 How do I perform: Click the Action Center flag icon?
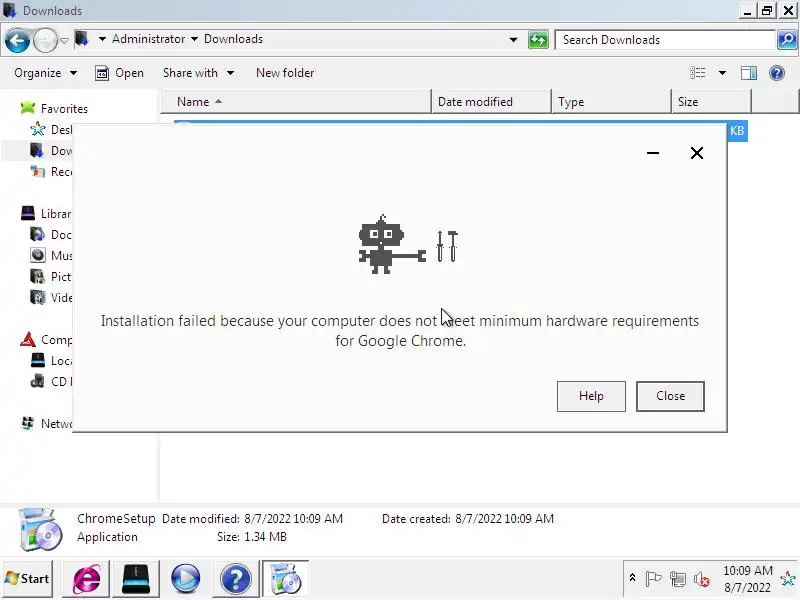pyautogui.click(x=653, y=579)
